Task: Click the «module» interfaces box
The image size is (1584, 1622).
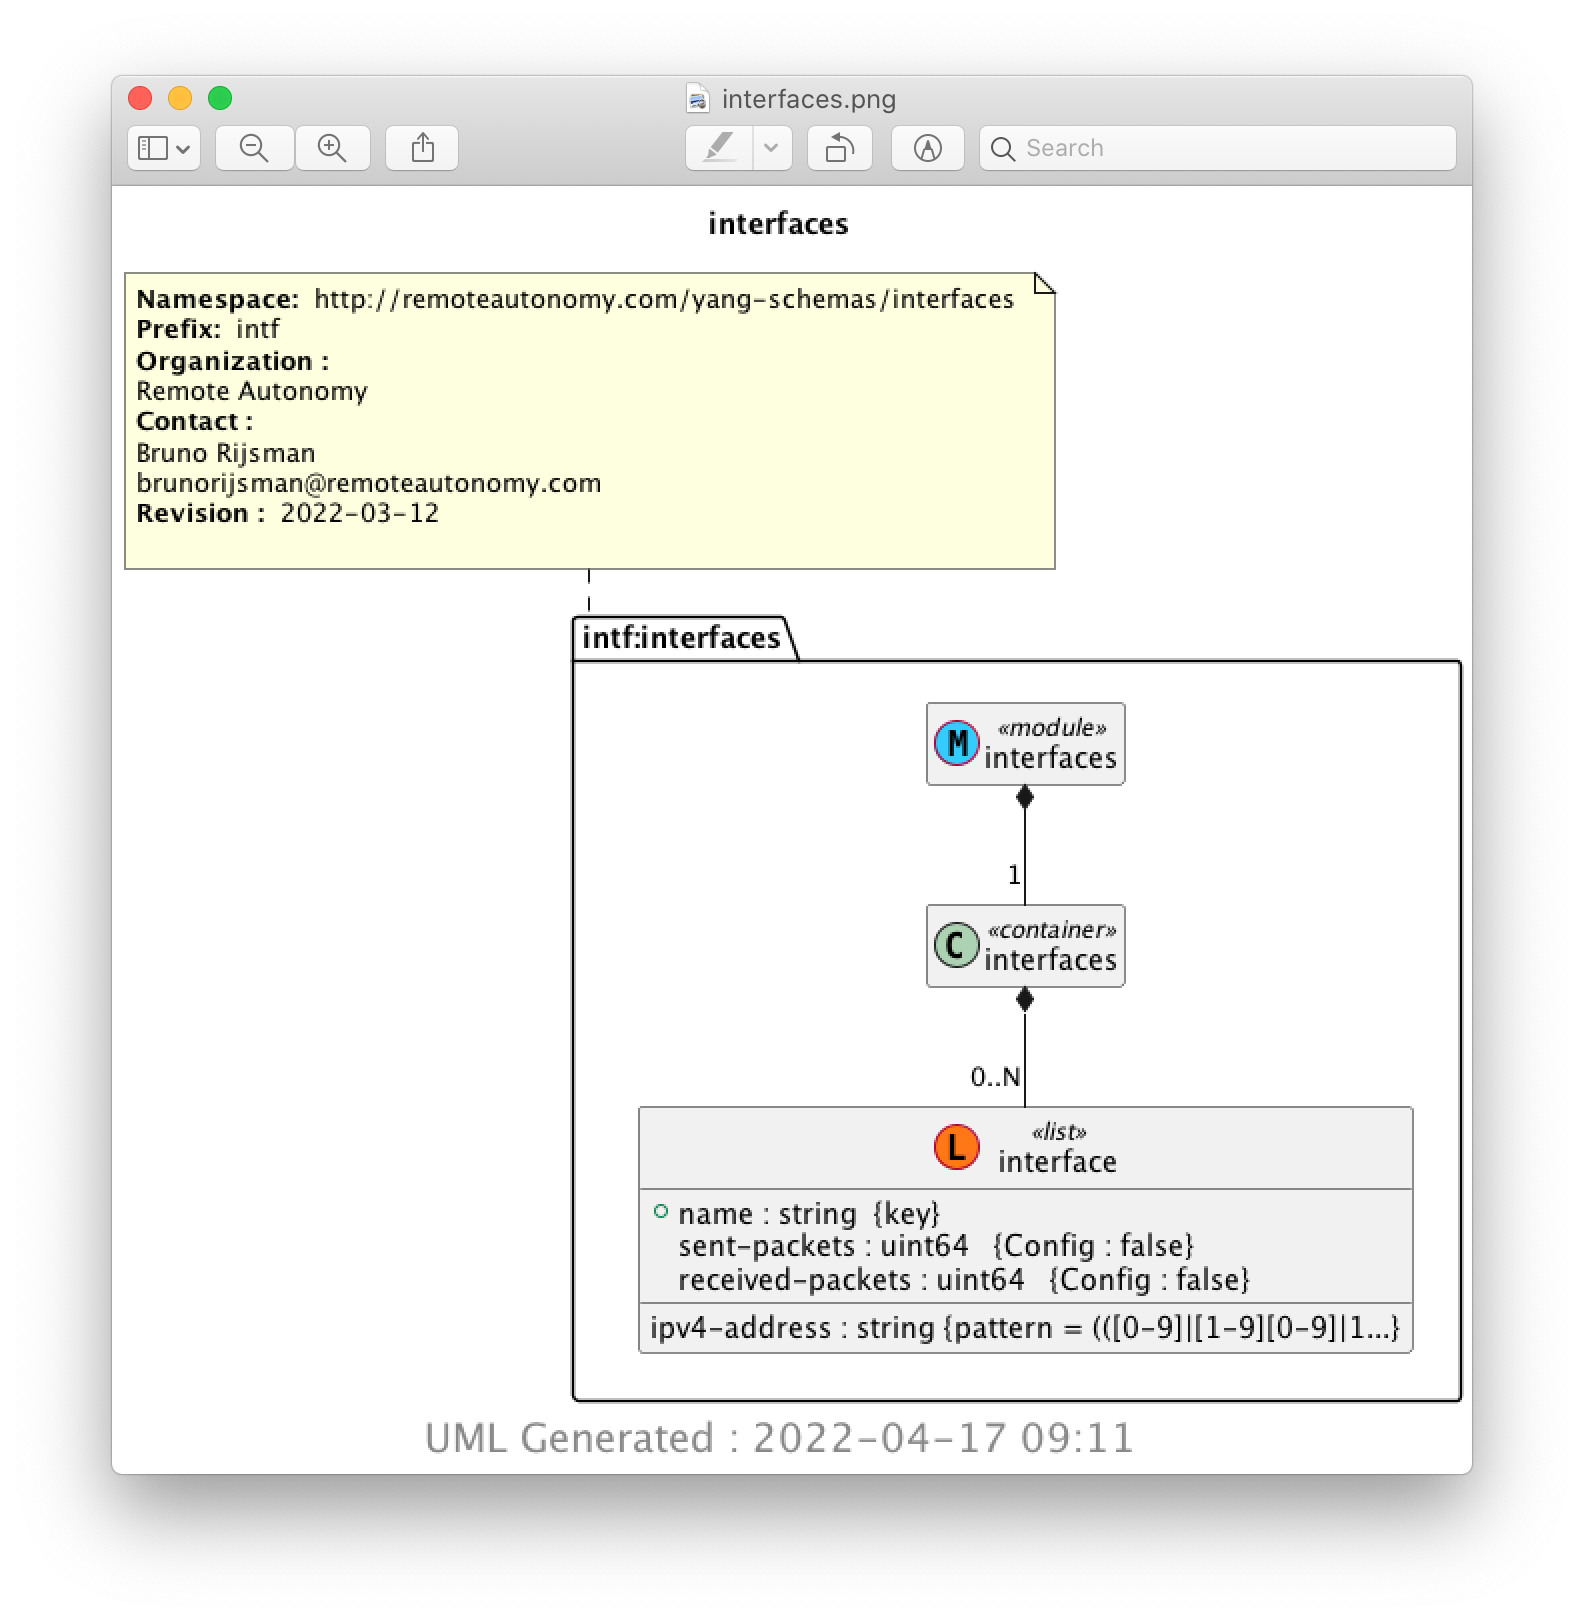Action: (x=1026, y=744)
